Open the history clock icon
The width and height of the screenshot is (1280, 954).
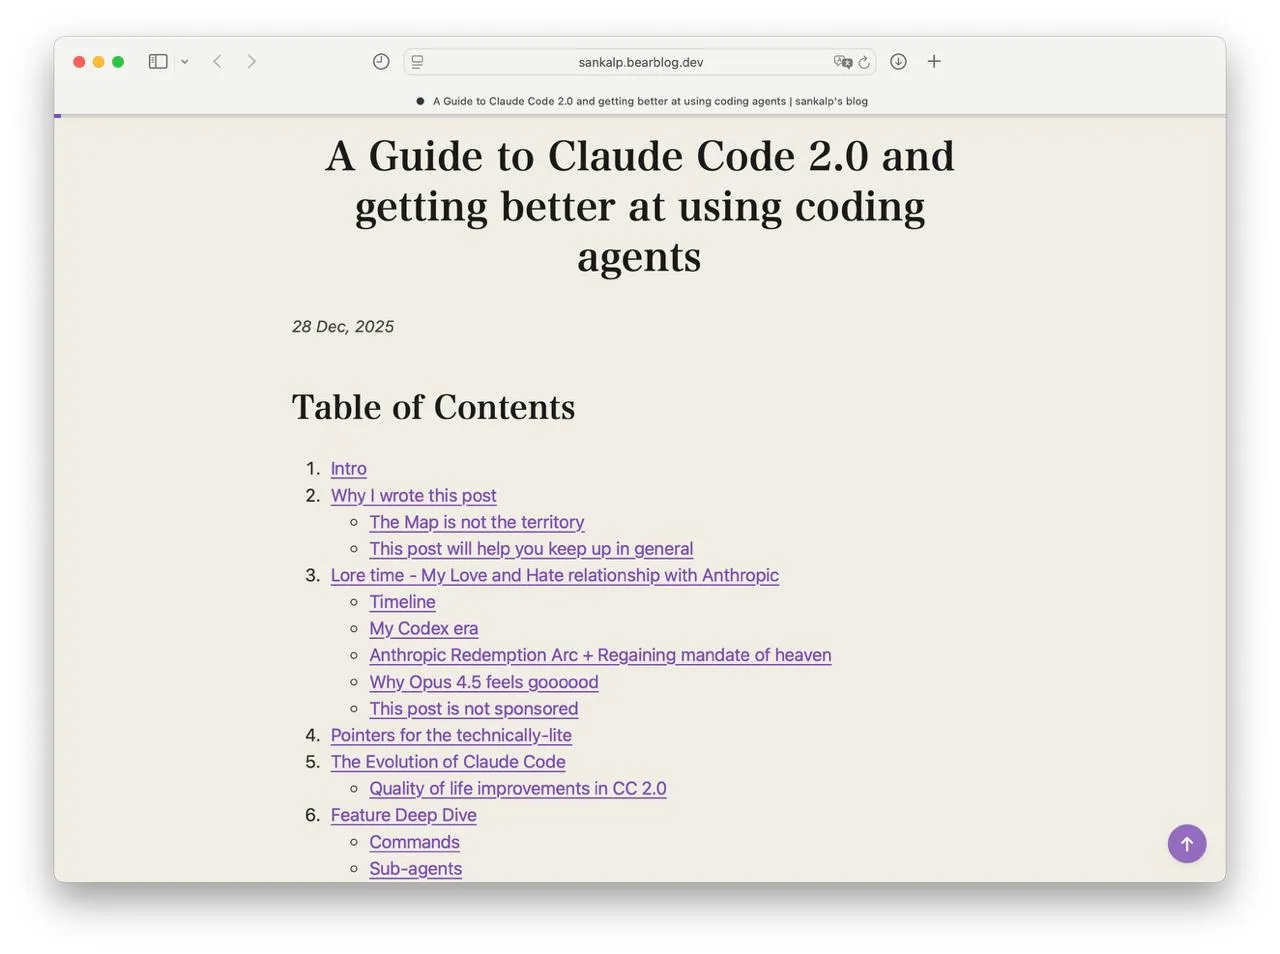(x=381, y=62)
